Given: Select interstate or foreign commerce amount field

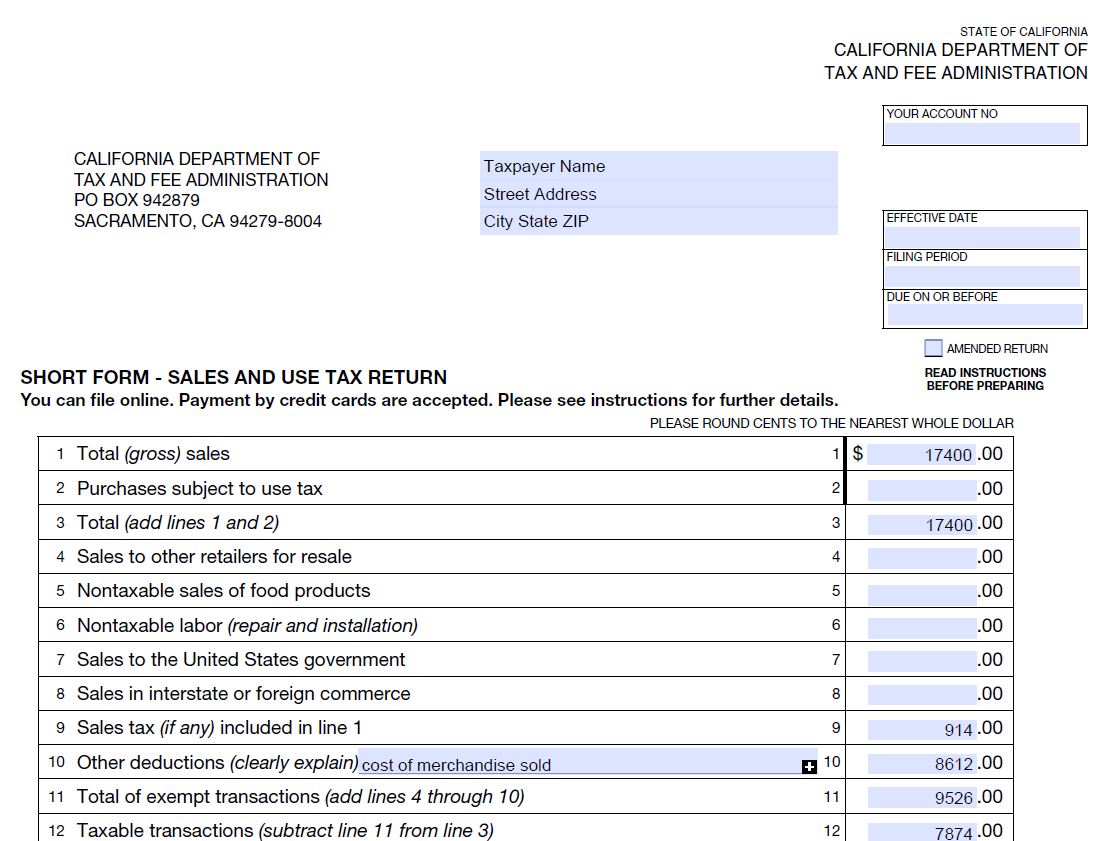Looking at the screenshot, I should coord(921,695).
